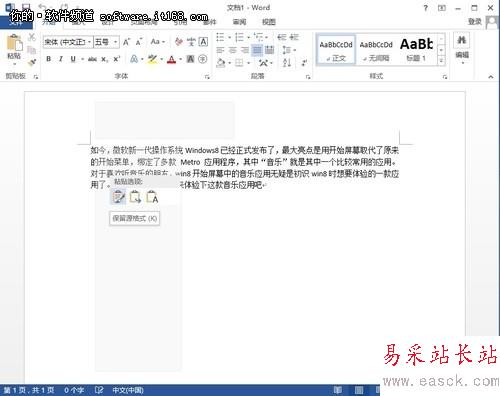Click the Cut scissors icon
Screen dimensions: 500x396
click(32, 37)
